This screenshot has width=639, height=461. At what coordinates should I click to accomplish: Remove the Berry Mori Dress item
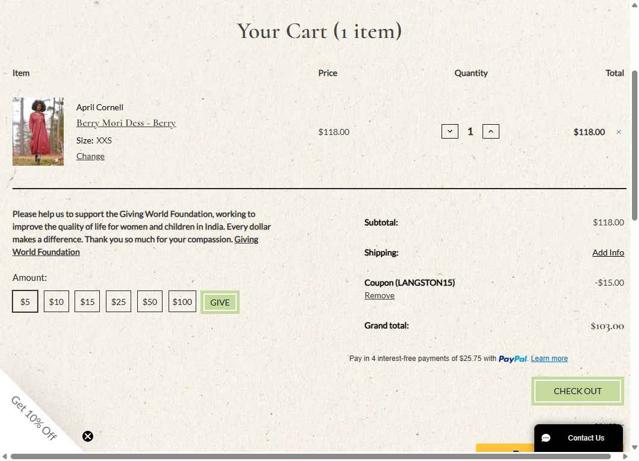619,132
